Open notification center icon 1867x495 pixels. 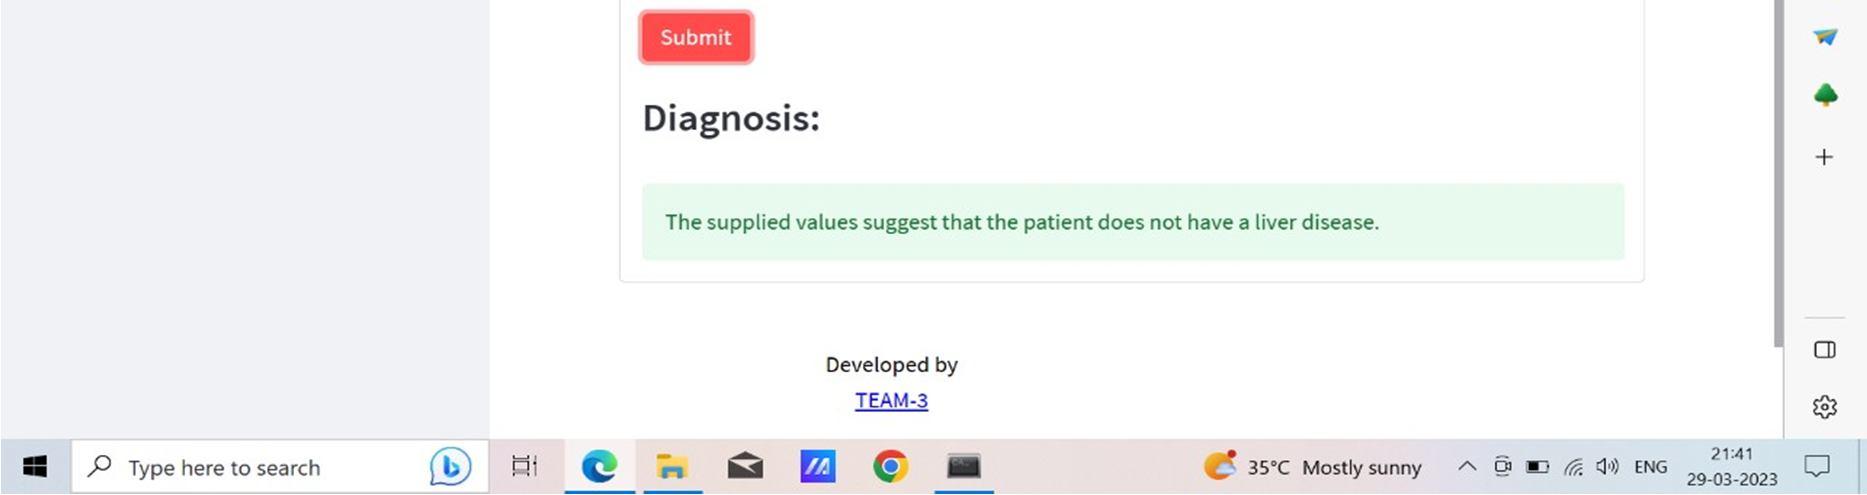[1817, 466]
